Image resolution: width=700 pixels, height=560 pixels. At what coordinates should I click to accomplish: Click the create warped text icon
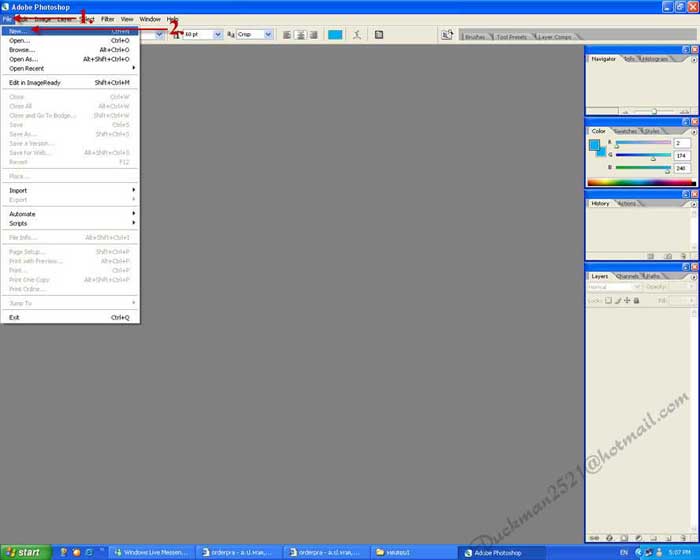[357, 35]
